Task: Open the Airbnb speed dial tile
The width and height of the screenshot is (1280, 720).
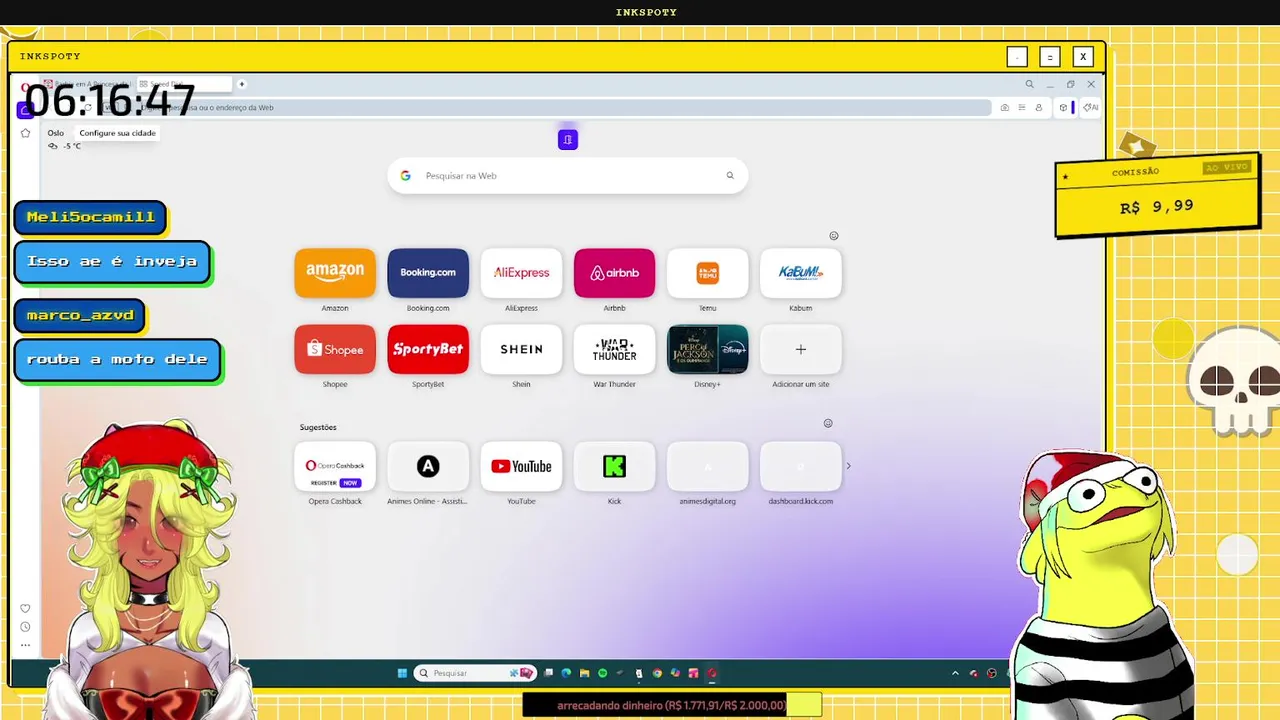Action: coord(614,273)
